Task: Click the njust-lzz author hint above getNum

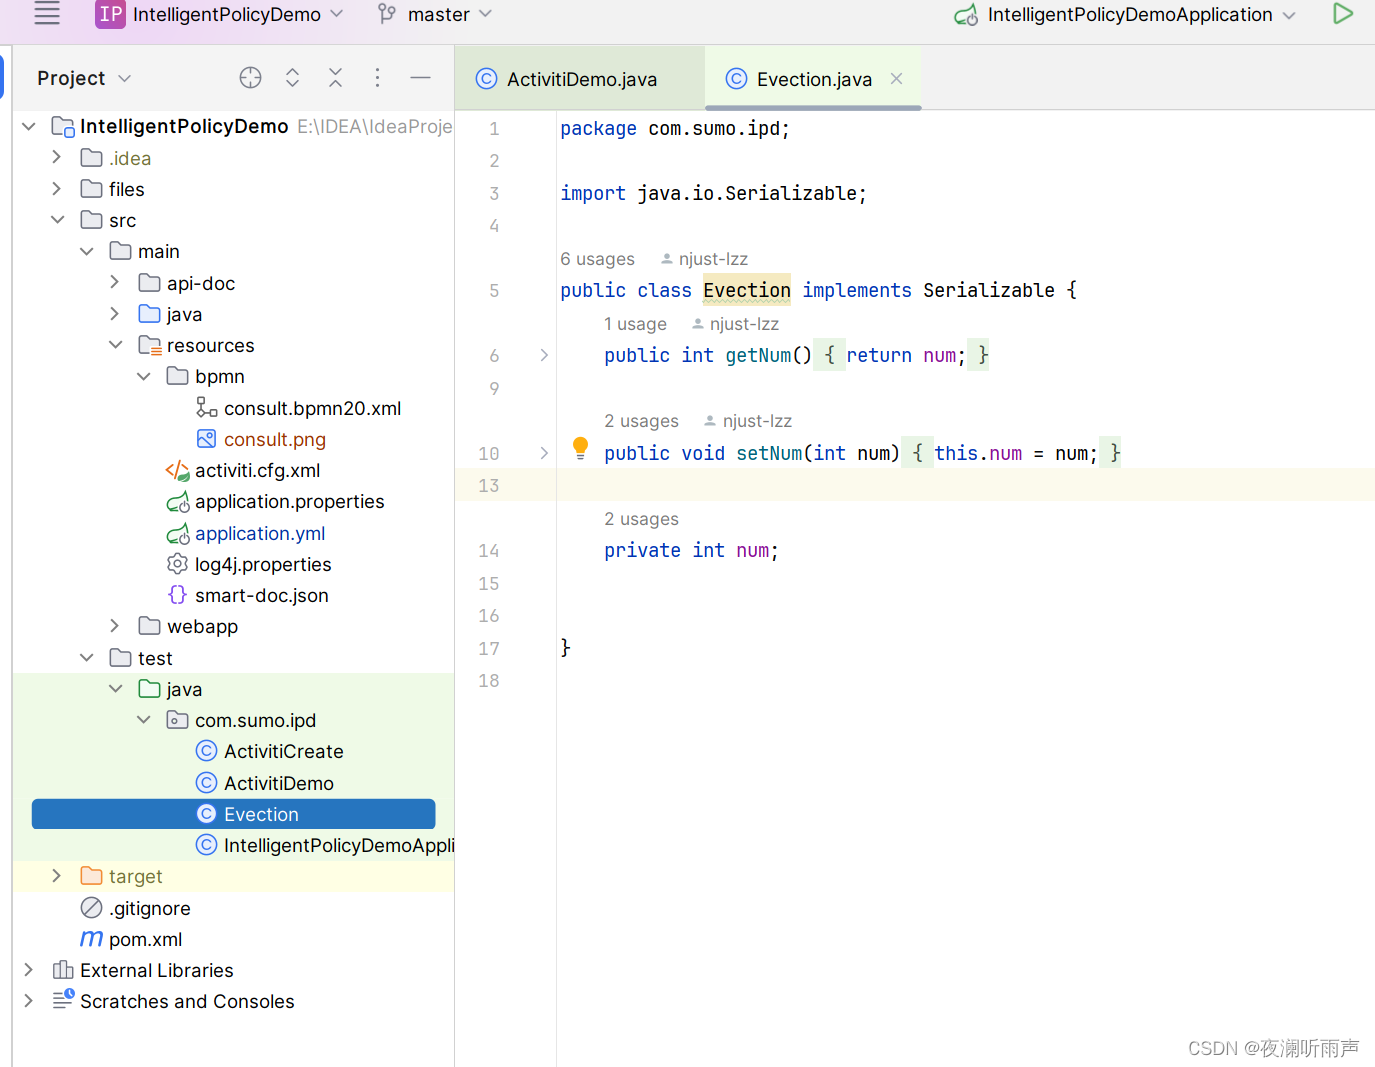Action: (735, 324)
